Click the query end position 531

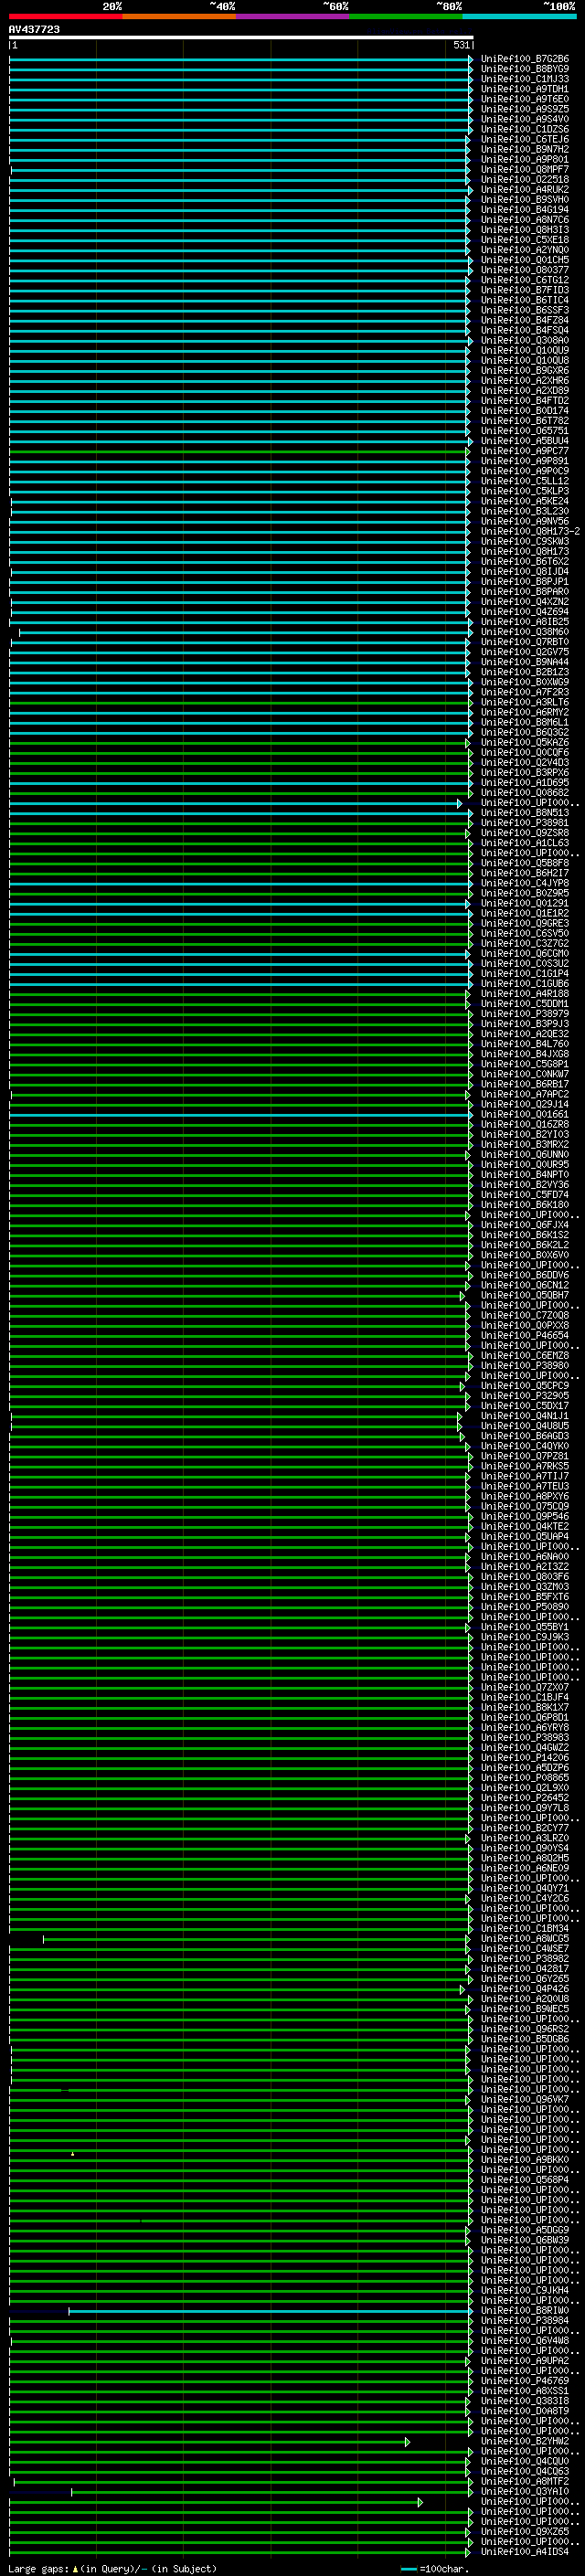461,45
